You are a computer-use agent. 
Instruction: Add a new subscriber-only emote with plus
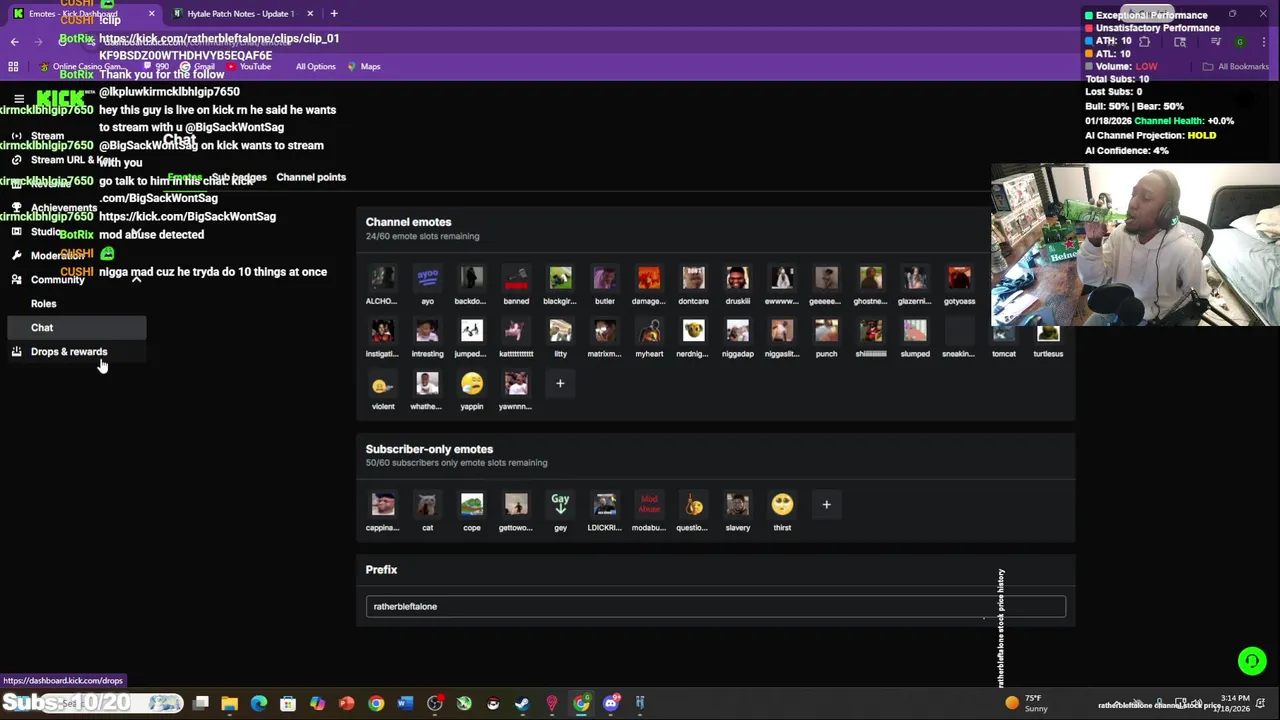point(826,505)
